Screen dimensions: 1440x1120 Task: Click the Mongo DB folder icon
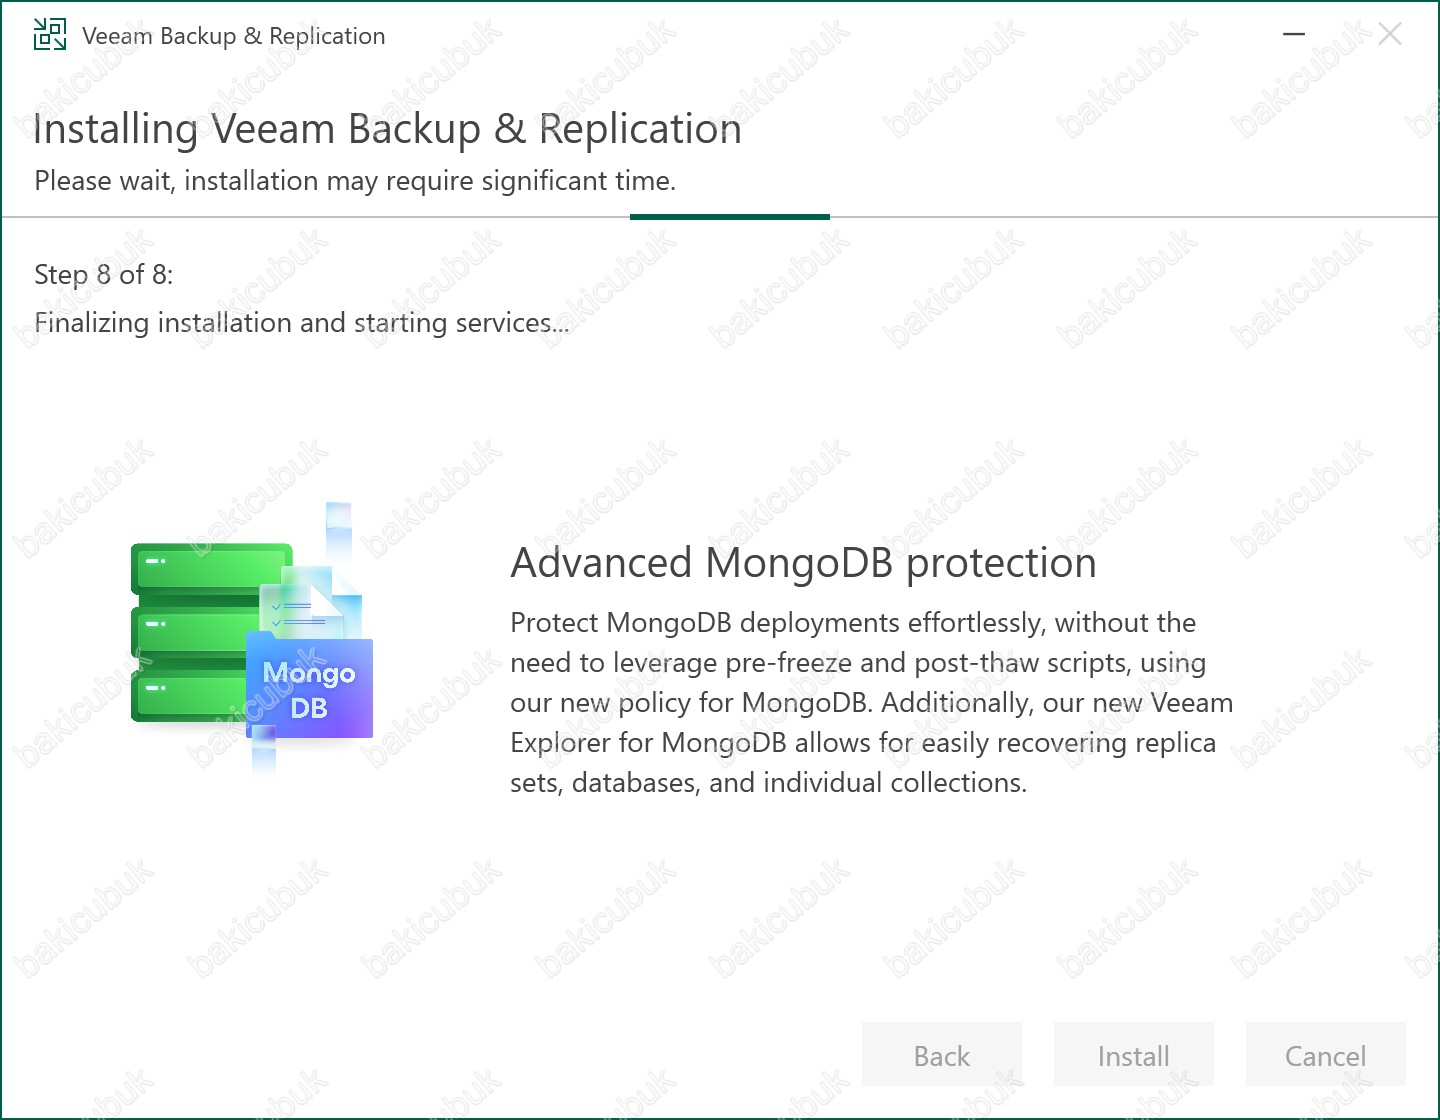(309, 690)
